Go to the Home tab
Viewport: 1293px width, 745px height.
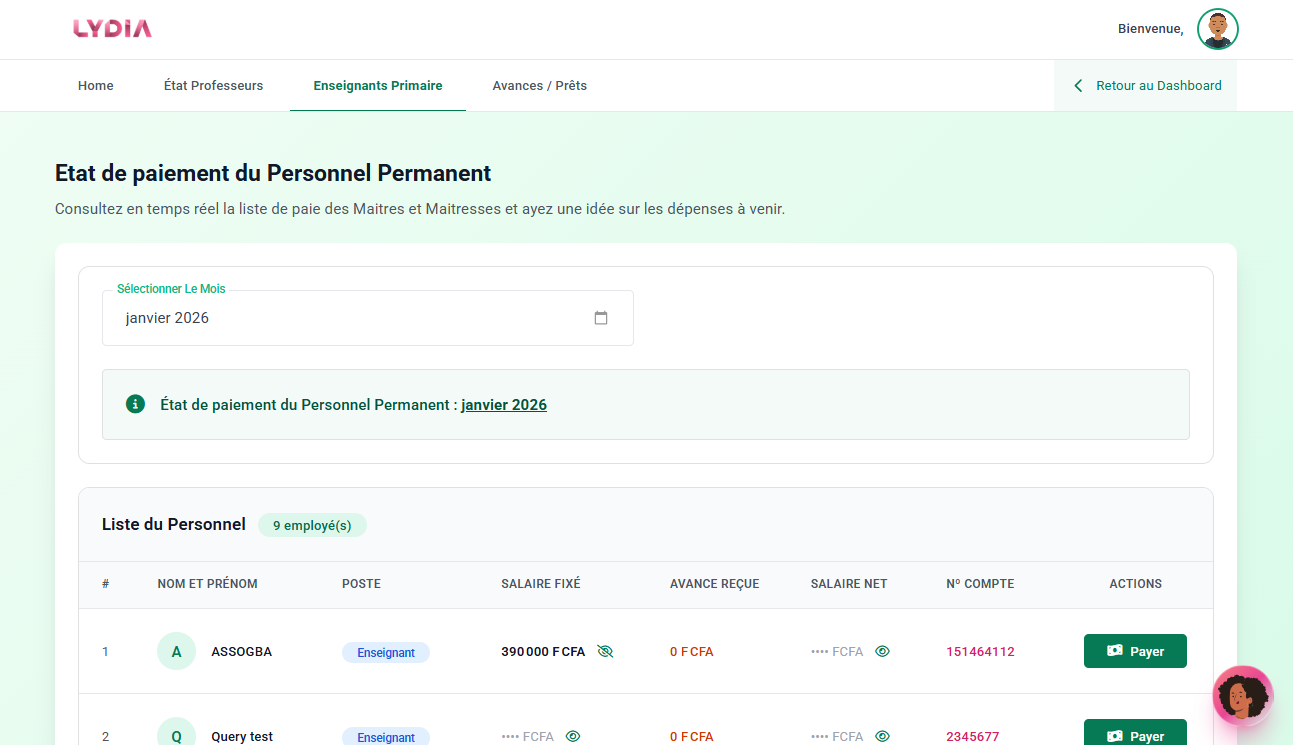pyautogui.click(x=96, y=86)
